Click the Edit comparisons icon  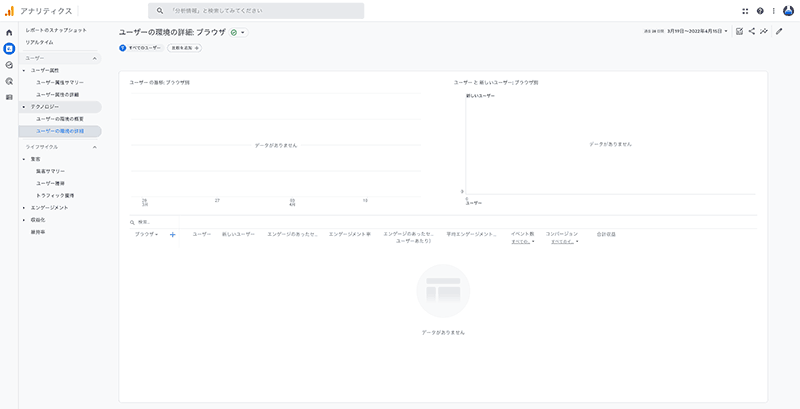click(739, 31)
